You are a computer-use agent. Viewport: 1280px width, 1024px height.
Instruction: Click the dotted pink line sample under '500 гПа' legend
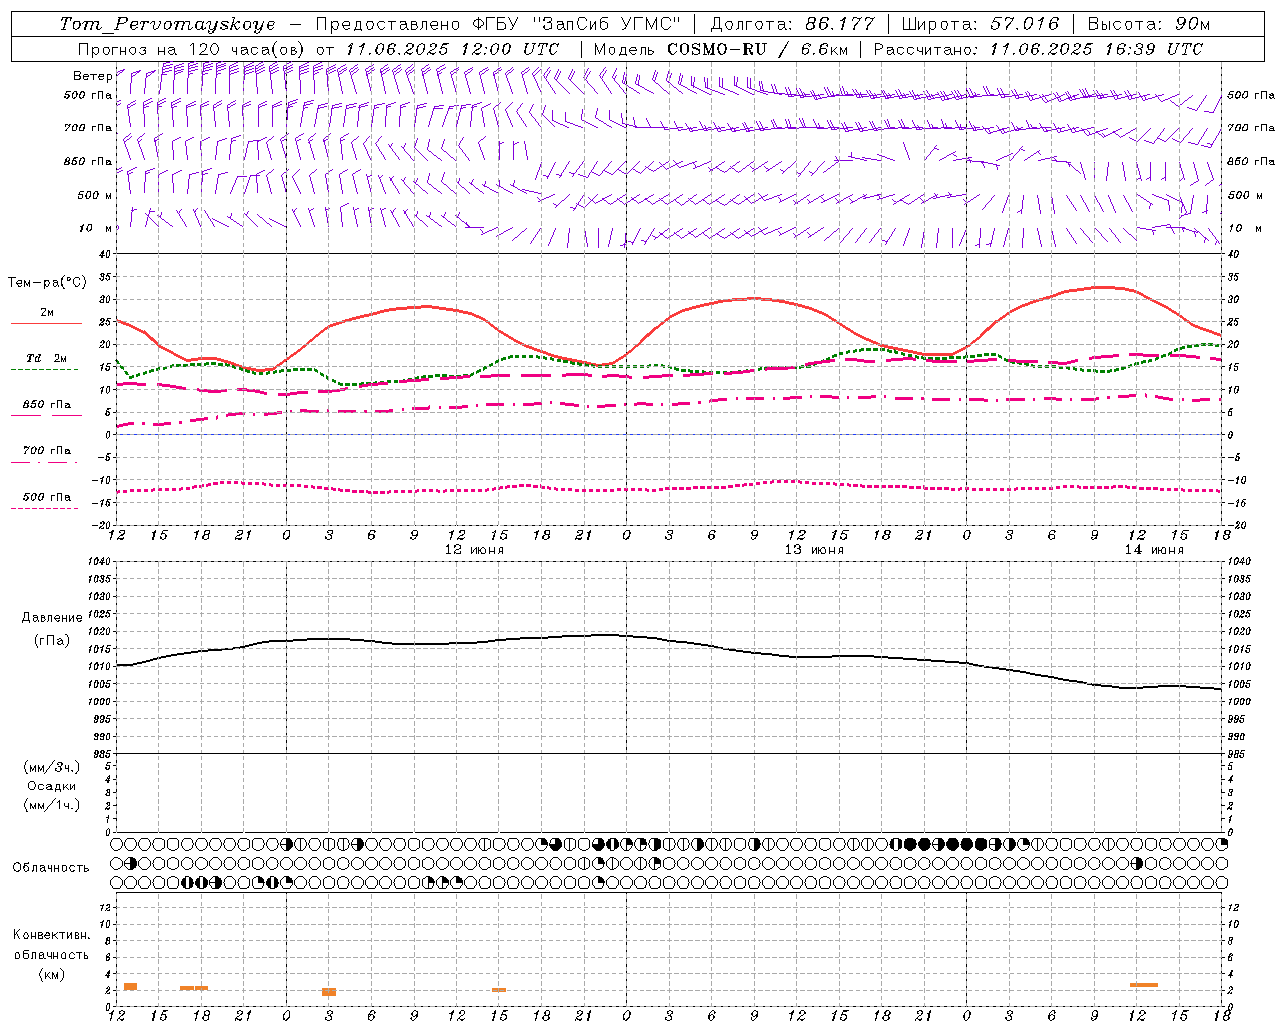(44, 508)
